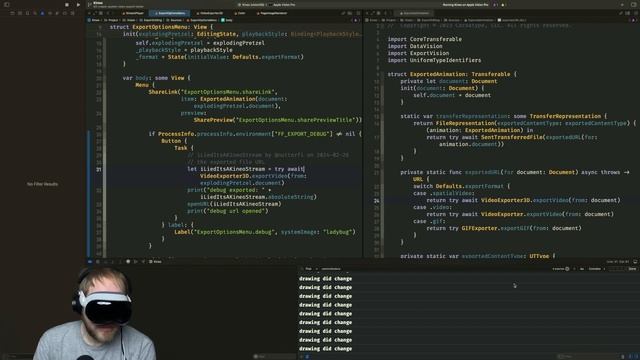
Task: Switch to the VideoExporter3D tab
Action: tap(210, 13)
